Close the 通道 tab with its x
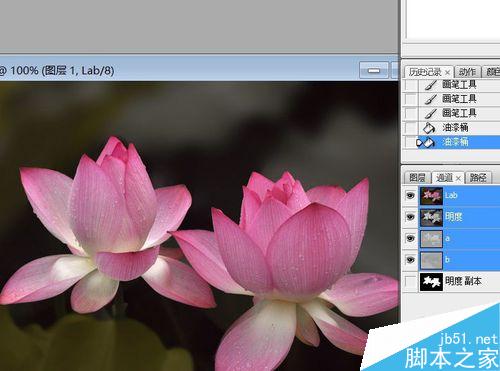 458,178
